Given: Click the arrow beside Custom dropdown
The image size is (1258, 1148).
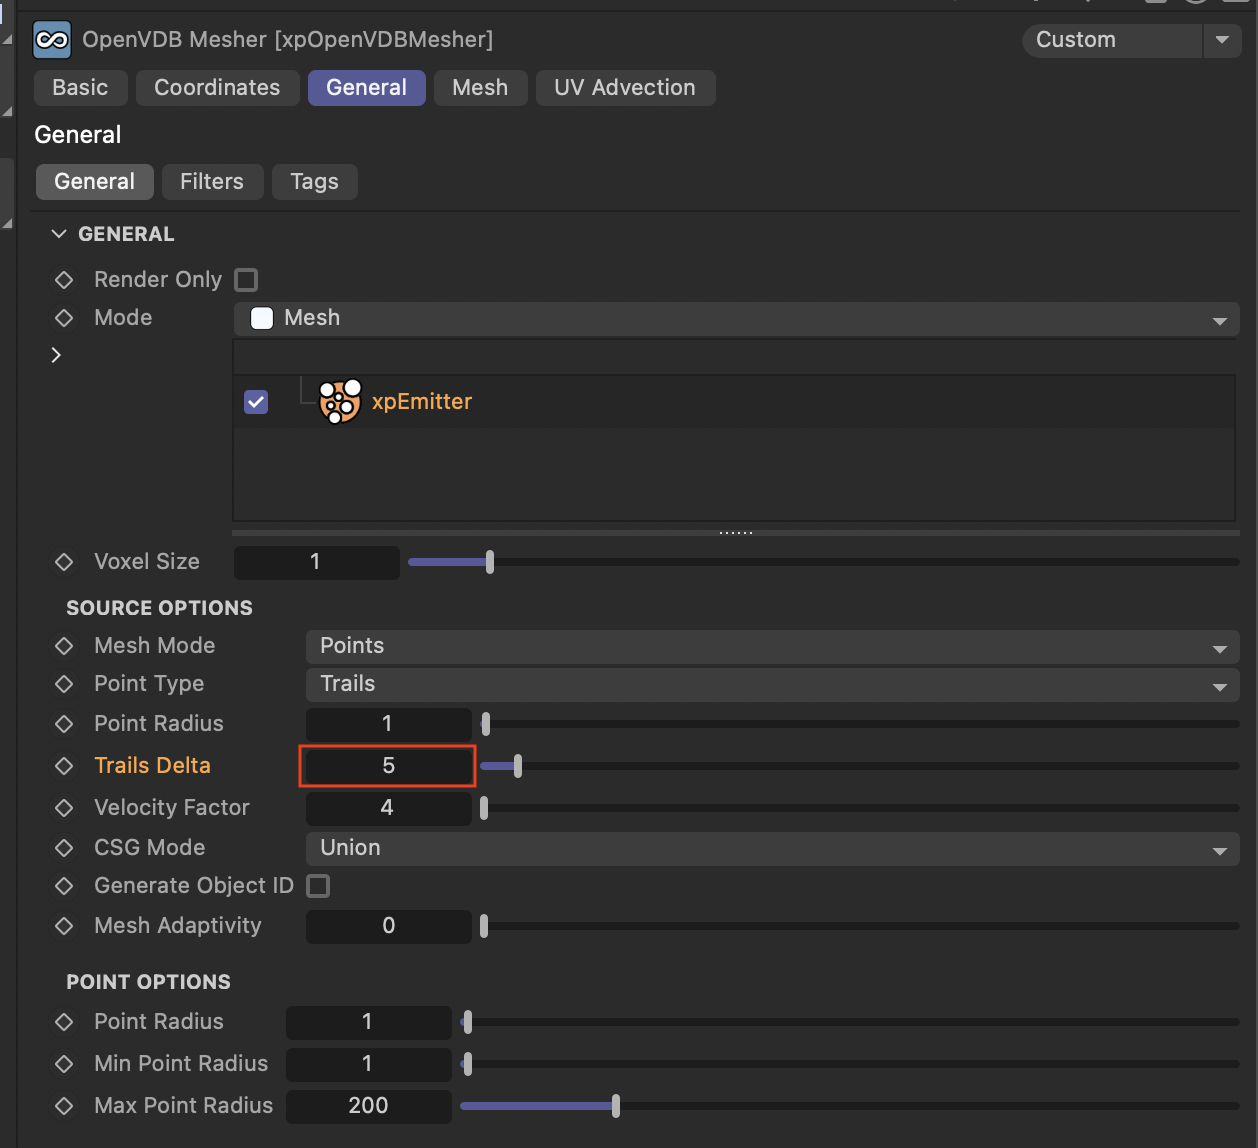Looking at the screenshot, I should tap(1222, 40).
